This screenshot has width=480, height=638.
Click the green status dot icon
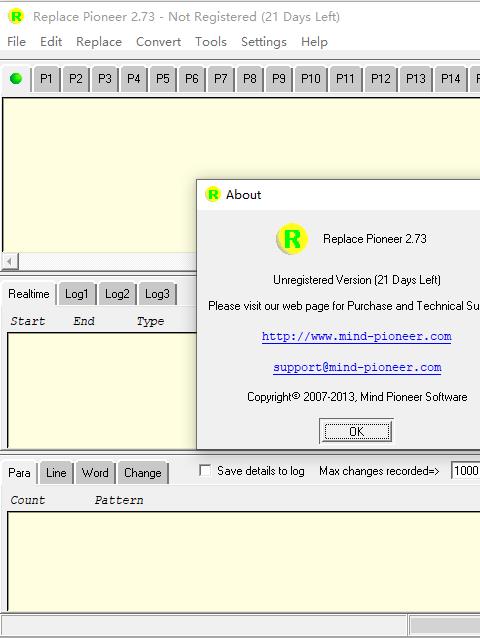pyautogui.click(x=16, y=78)
